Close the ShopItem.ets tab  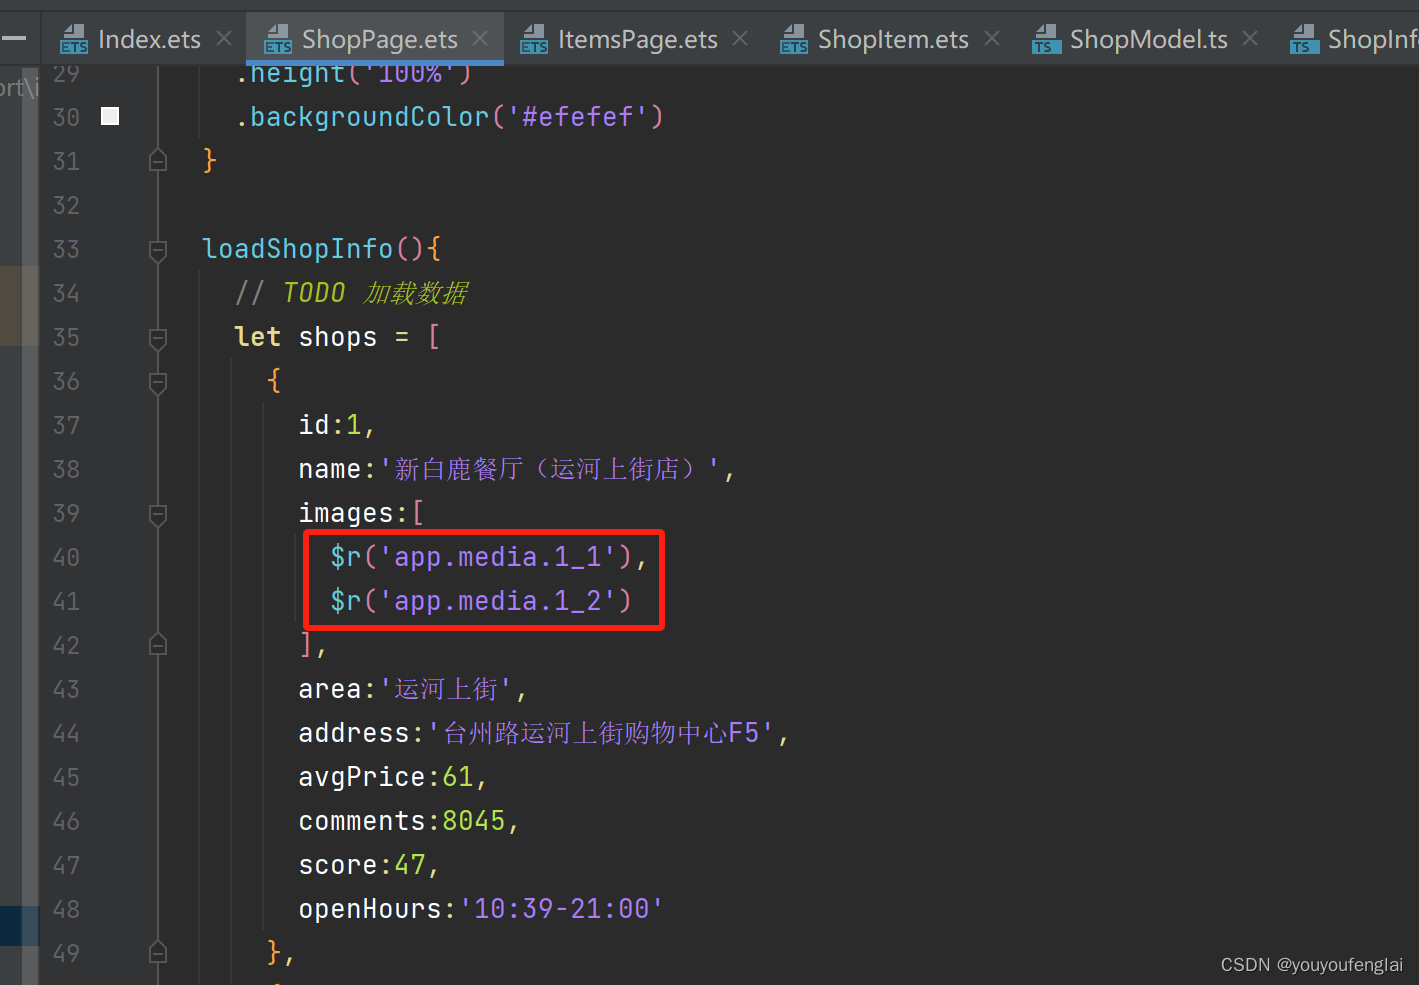pyautogui.click(x=992, y=38)
